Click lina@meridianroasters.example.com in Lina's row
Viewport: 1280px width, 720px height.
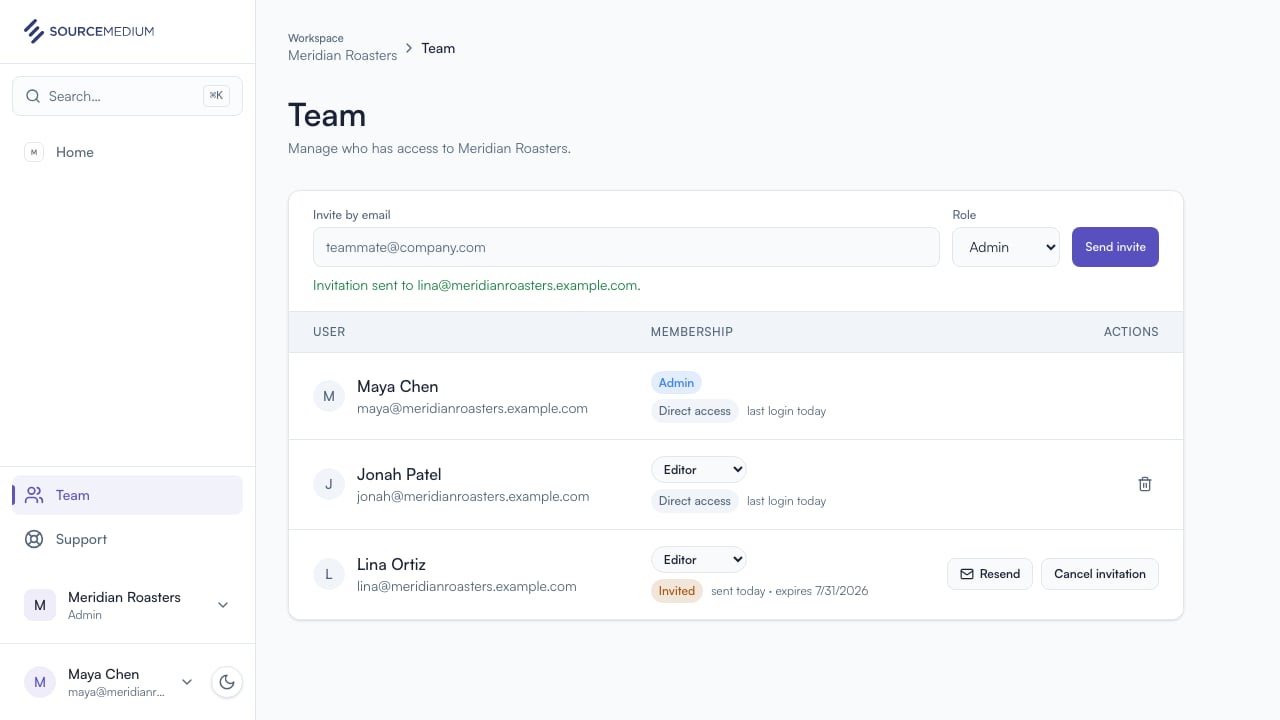click(x=467, y=586)
